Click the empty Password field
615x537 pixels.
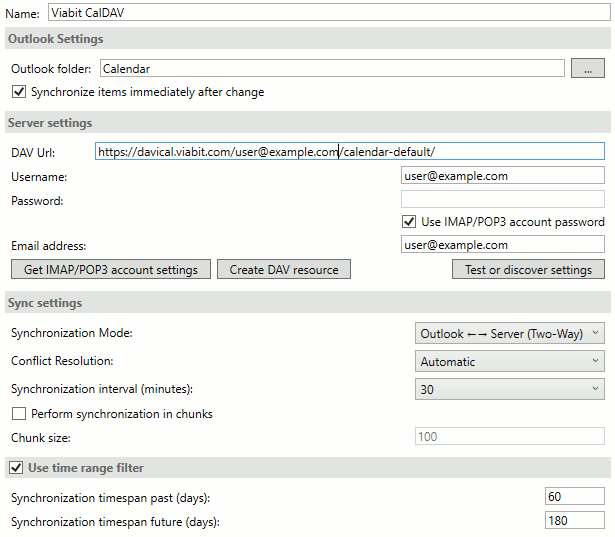coord(502,200)
